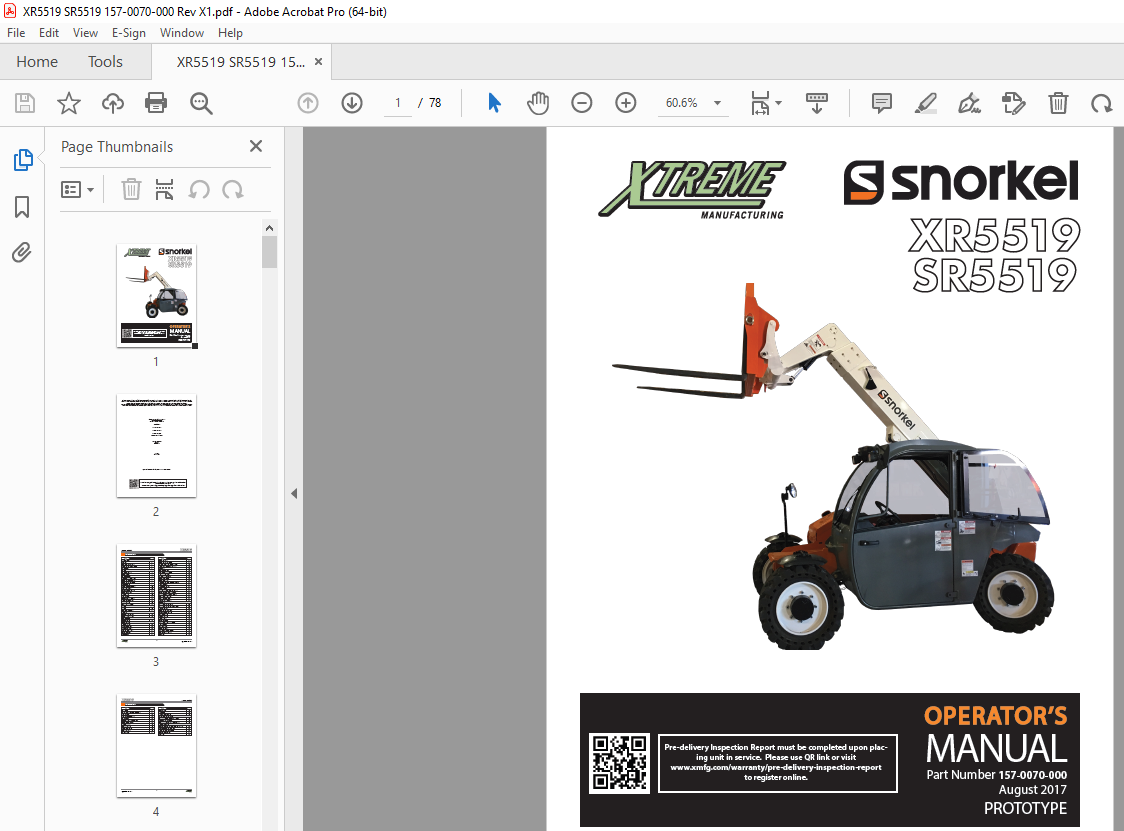
Task: Click thumbnail scrollbar up arrow
Action: point(270,228)
